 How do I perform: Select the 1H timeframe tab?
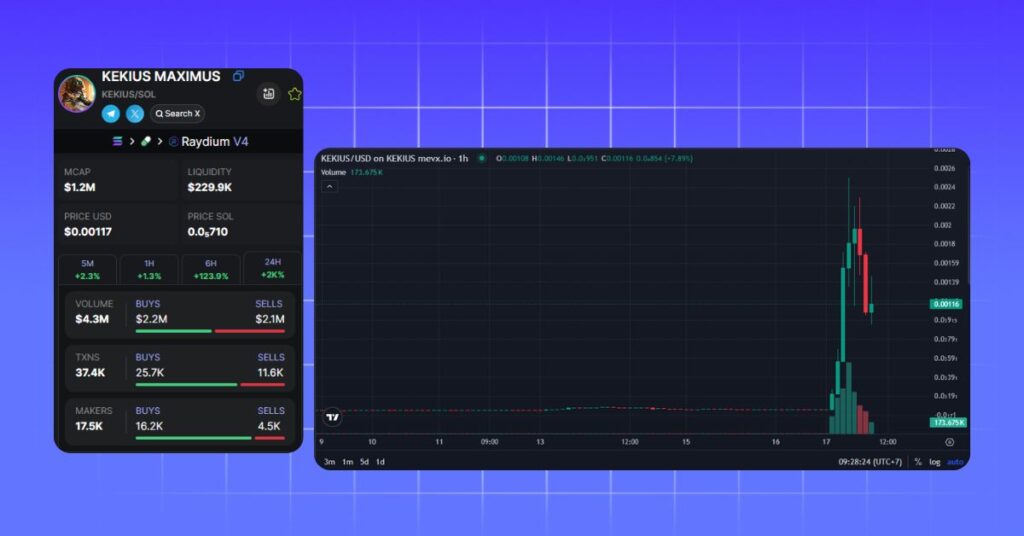click(x=150, y=270)
